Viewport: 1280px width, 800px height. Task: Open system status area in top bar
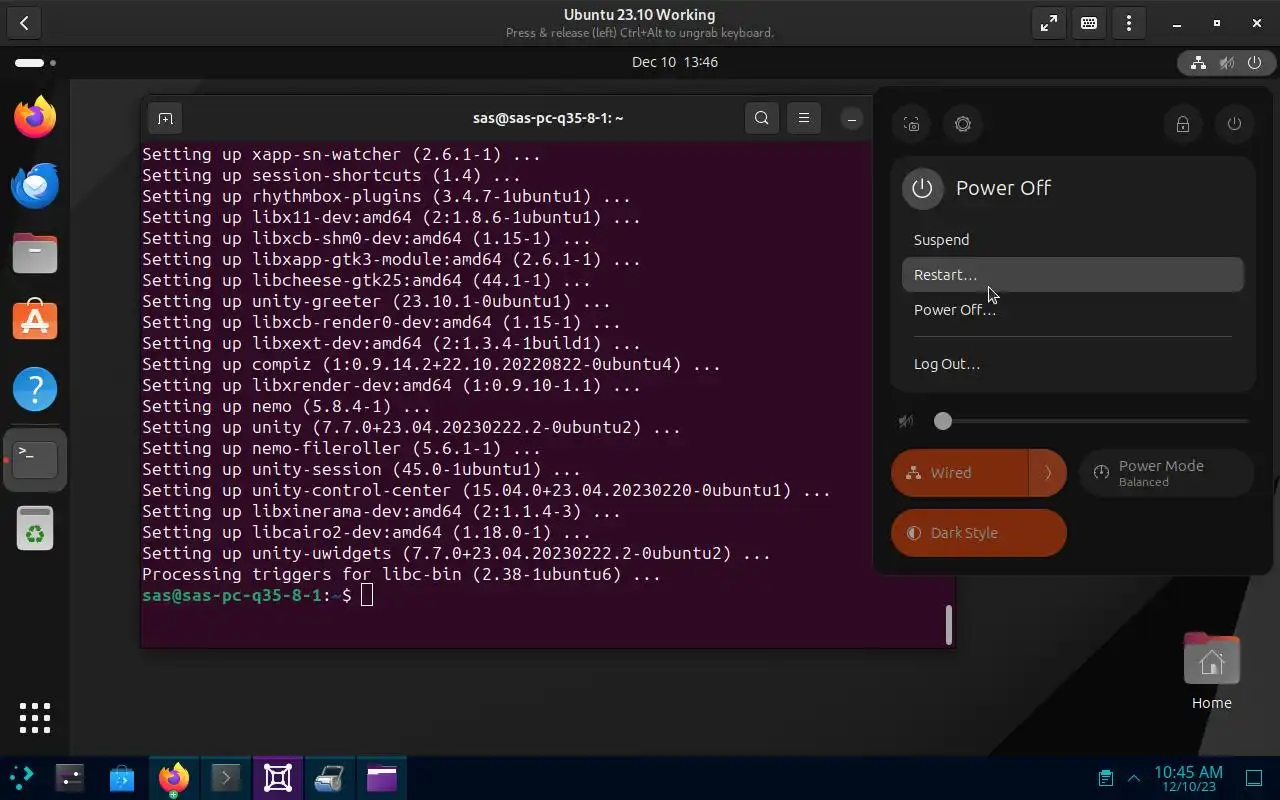(x=1227, y=63)
